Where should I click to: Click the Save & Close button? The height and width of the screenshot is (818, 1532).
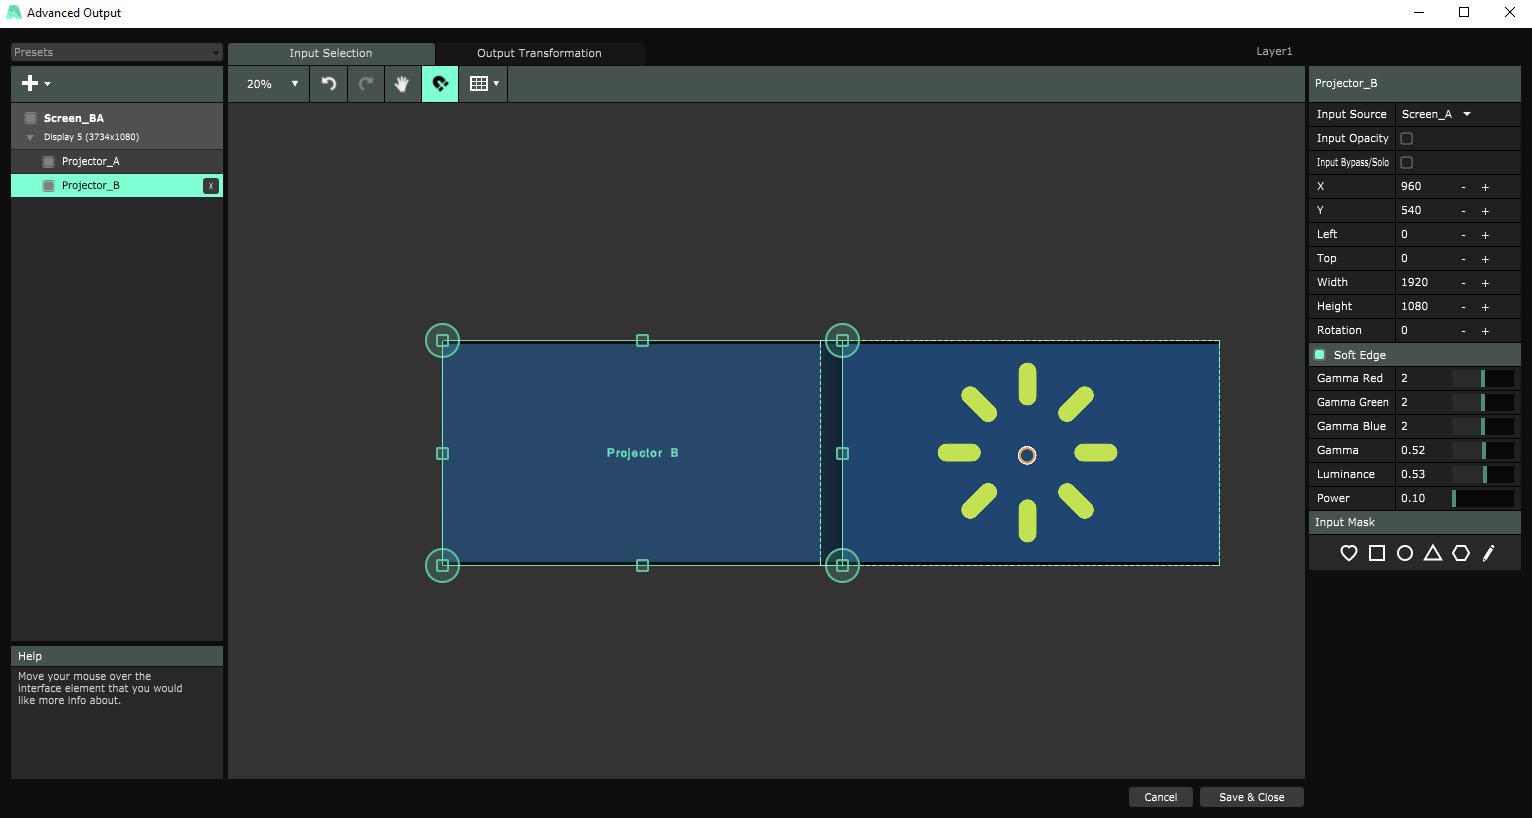1251,797
